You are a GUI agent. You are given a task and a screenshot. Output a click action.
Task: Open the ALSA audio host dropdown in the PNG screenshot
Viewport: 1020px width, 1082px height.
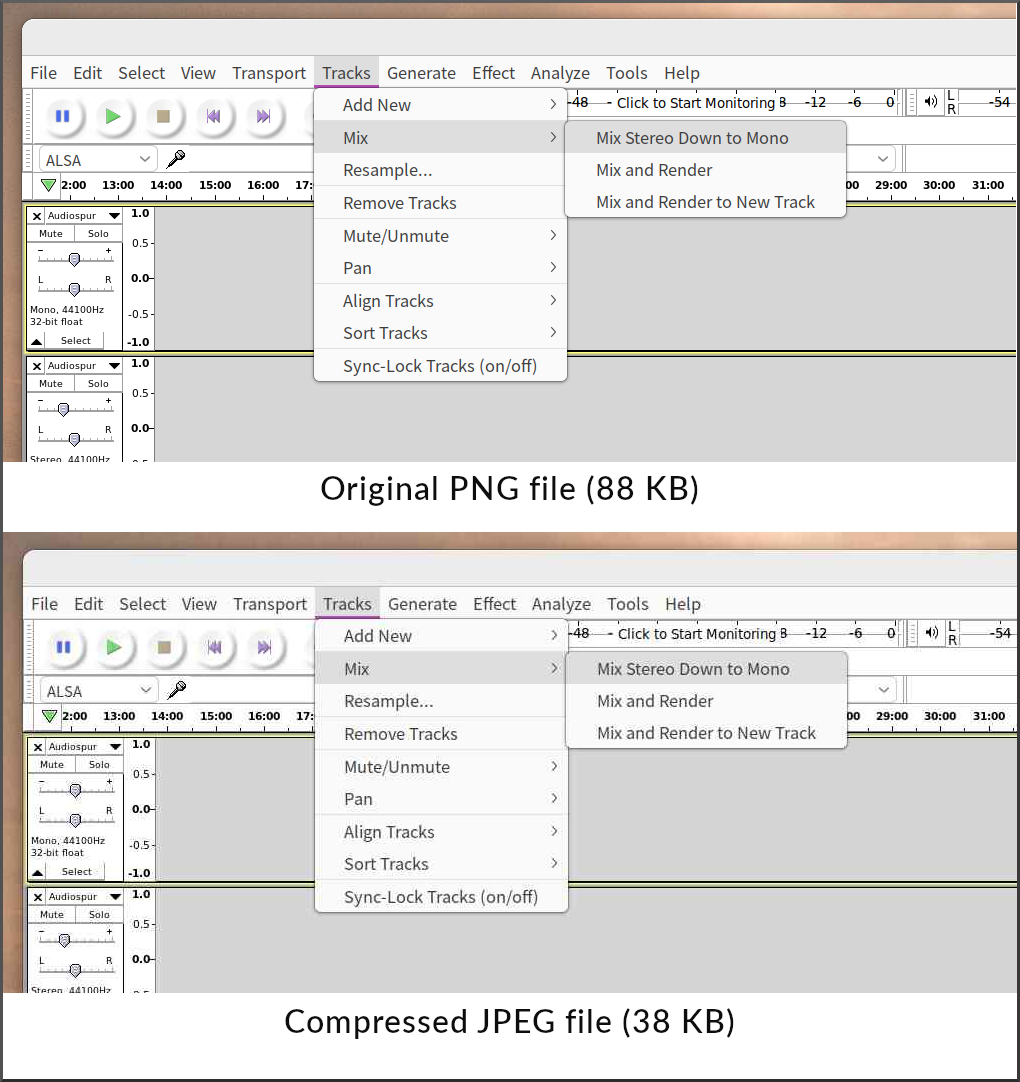click(98, 160)
